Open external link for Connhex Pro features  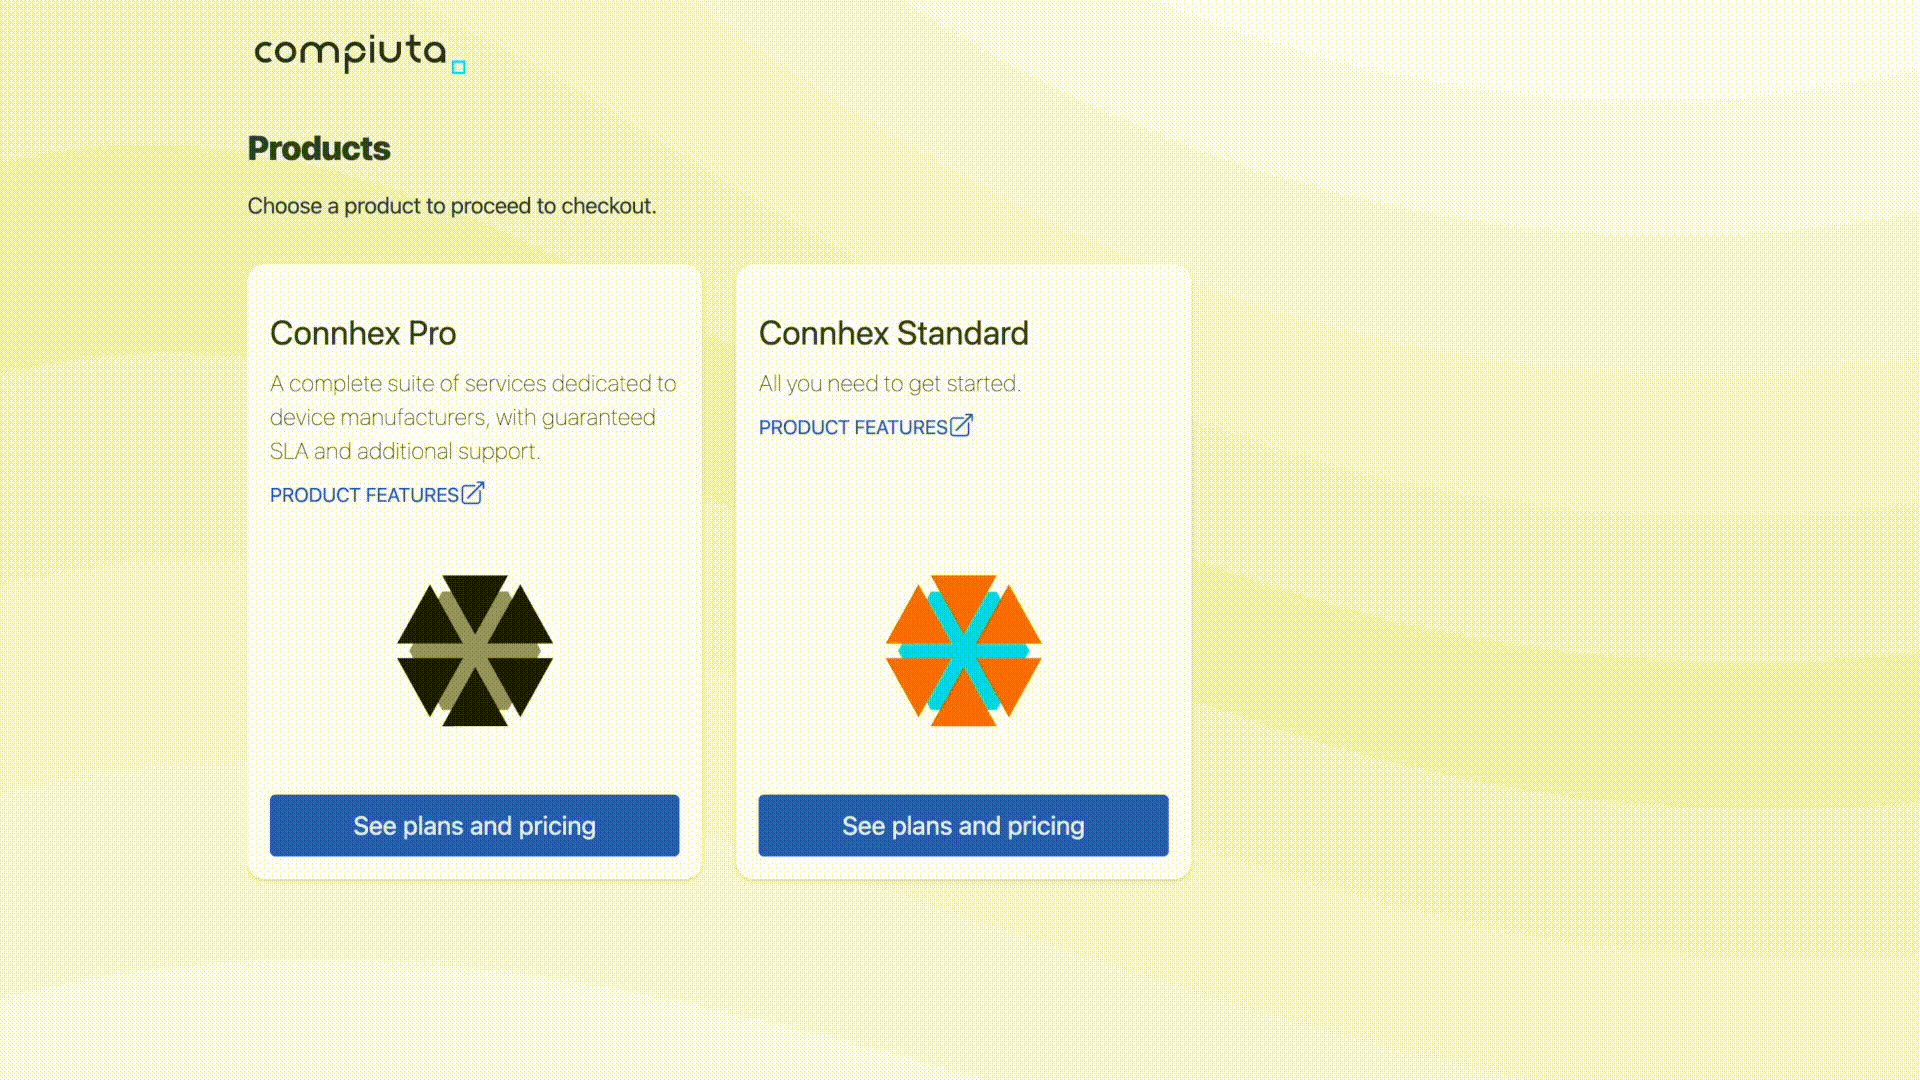[x=377, y=493]
